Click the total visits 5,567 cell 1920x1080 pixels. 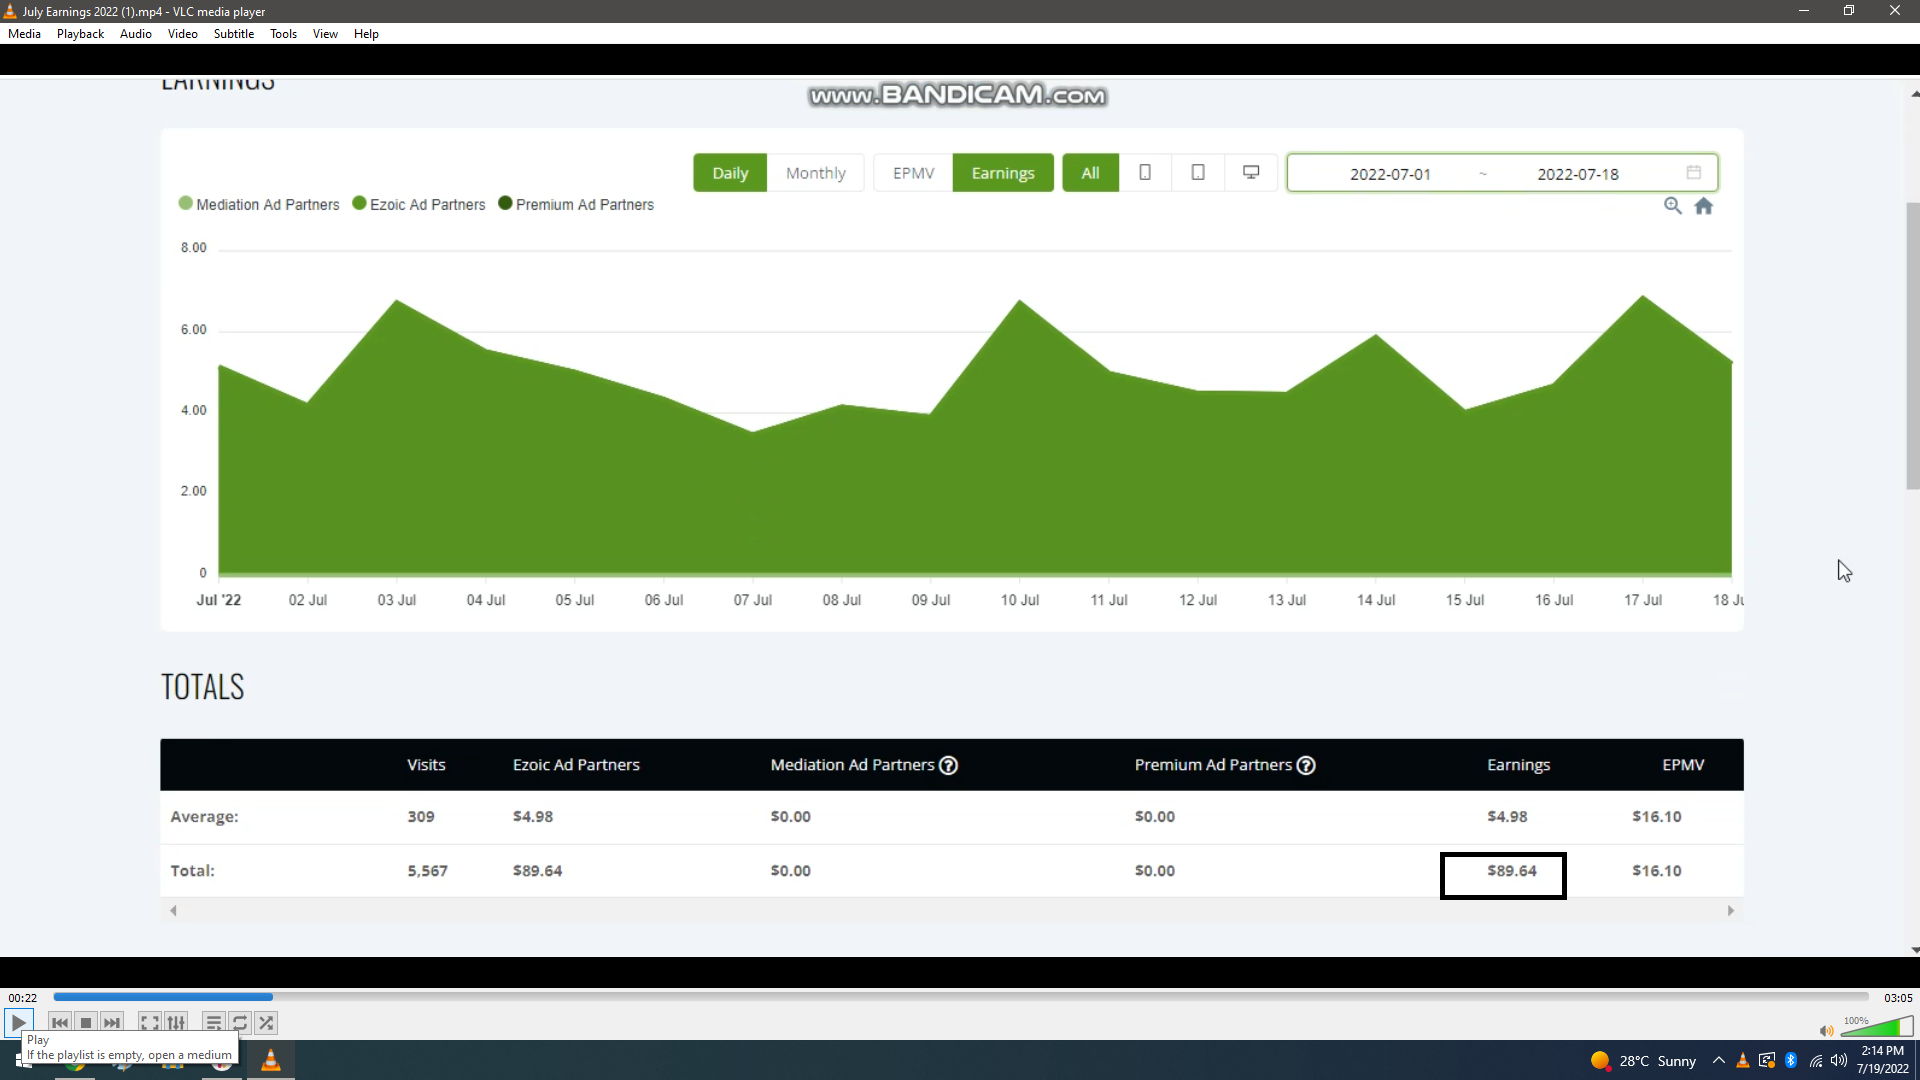(427, 871)
